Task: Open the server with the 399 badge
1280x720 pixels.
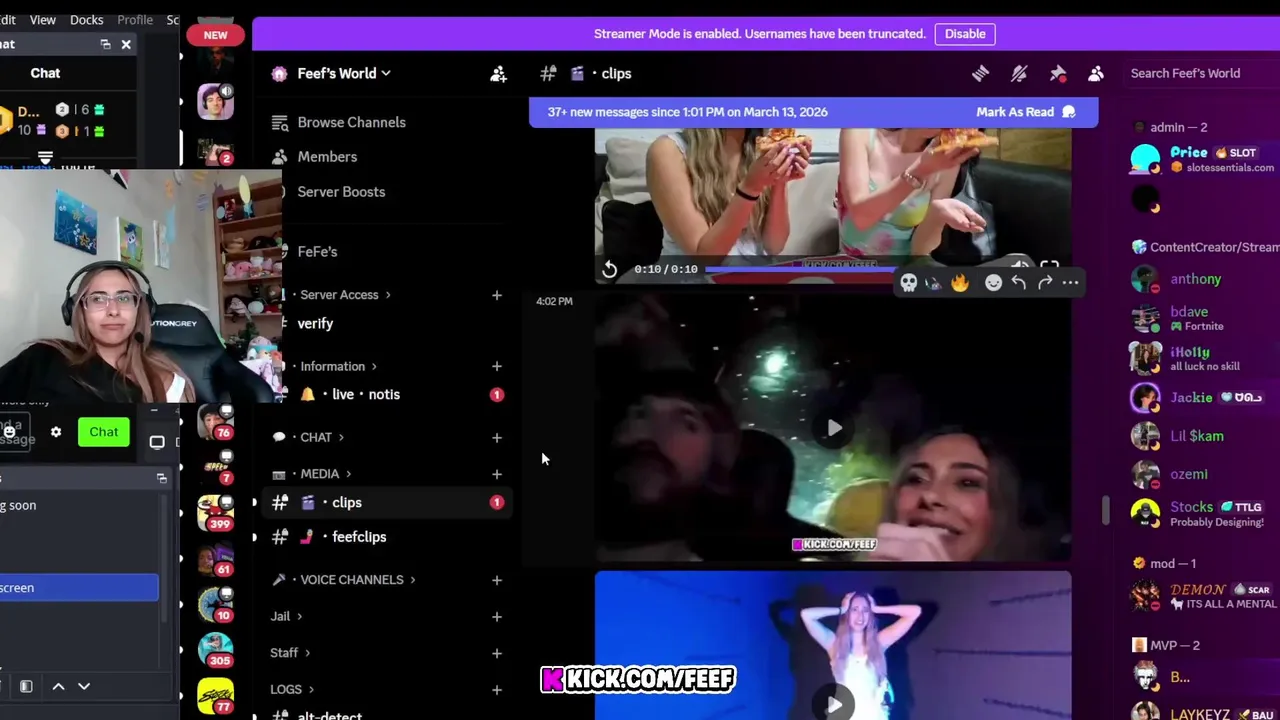Action: pos(215,511)
